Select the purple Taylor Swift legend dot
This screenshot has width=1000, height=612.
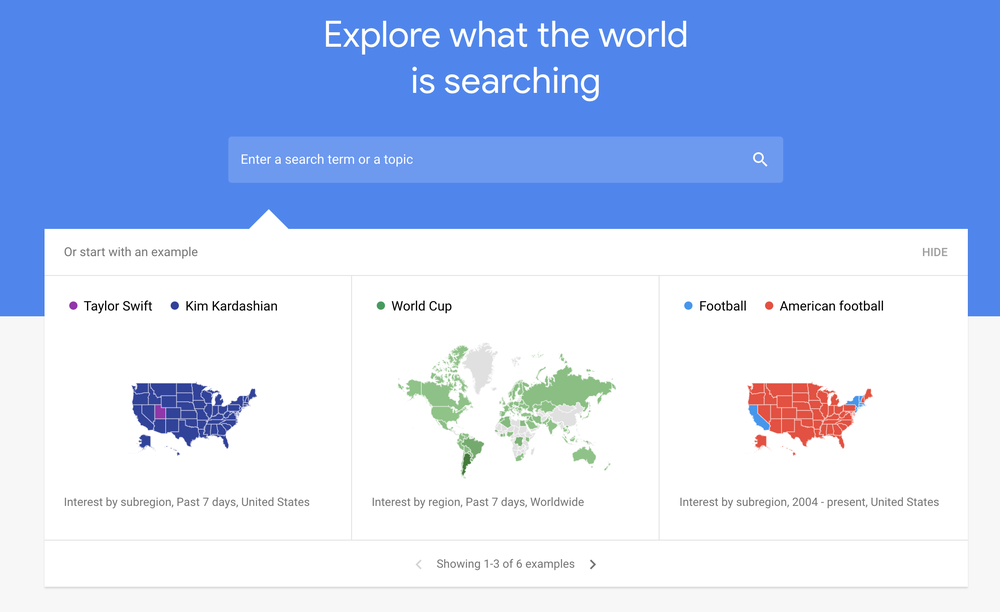coord(71,306)
